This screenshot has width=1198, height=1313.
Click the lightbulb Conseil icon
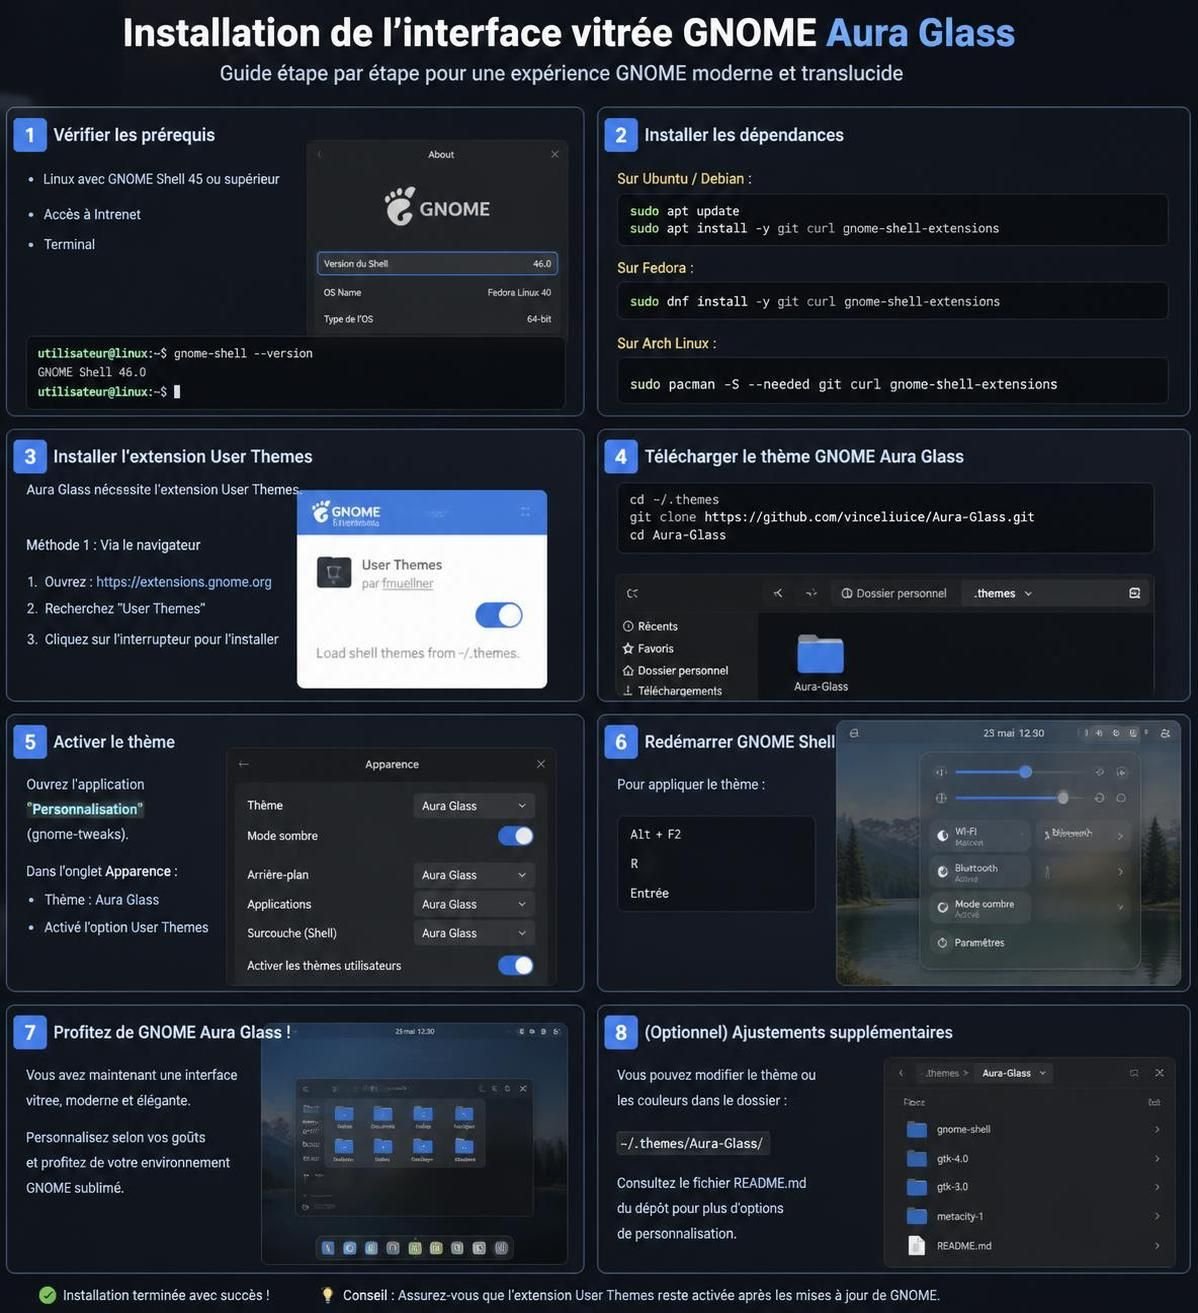click(327, 1295)
